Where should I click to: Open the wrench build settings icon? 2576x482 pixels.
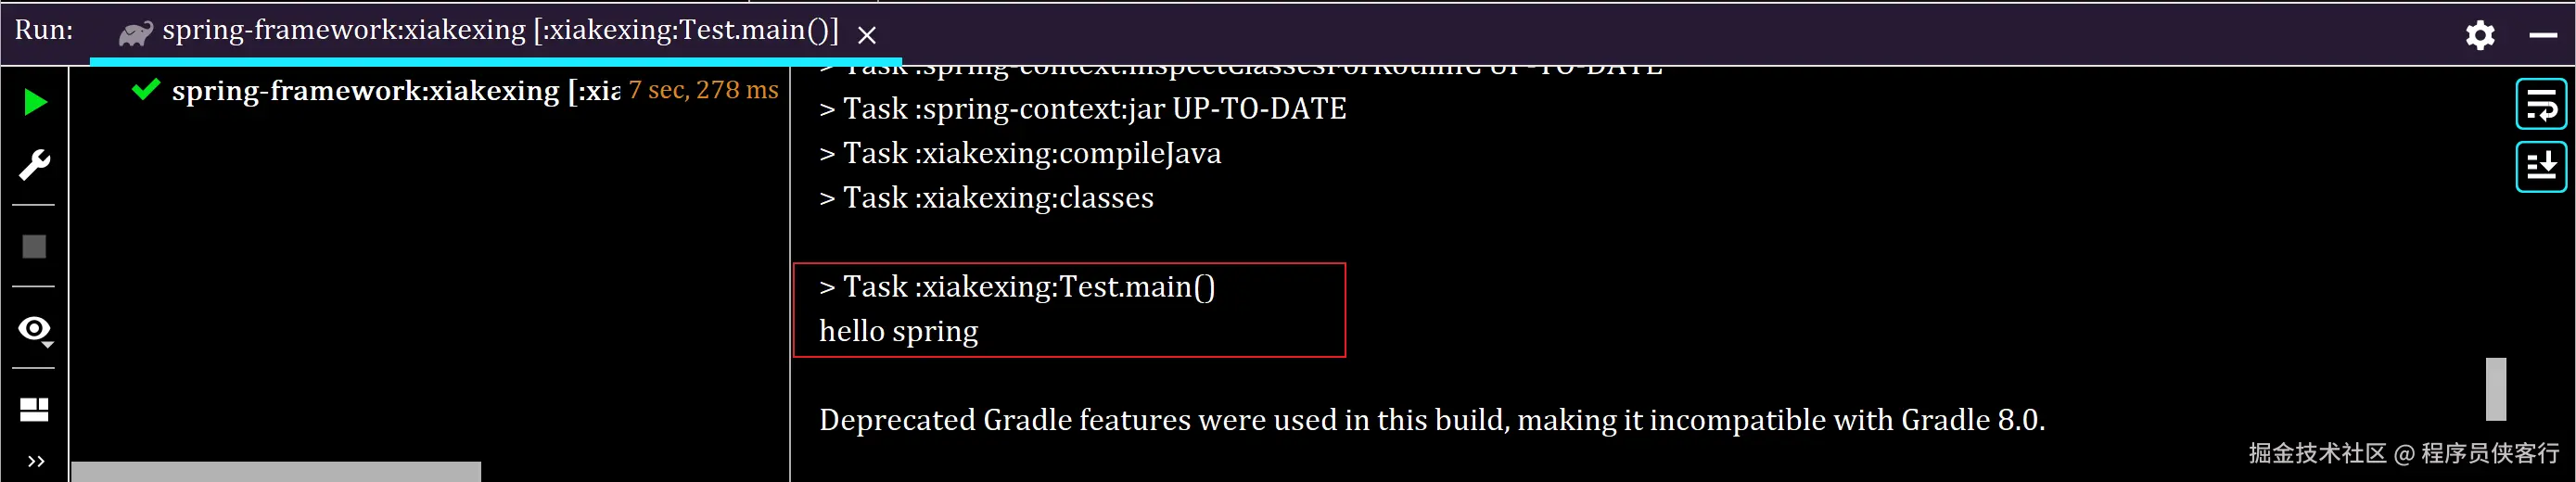(35, 164)
